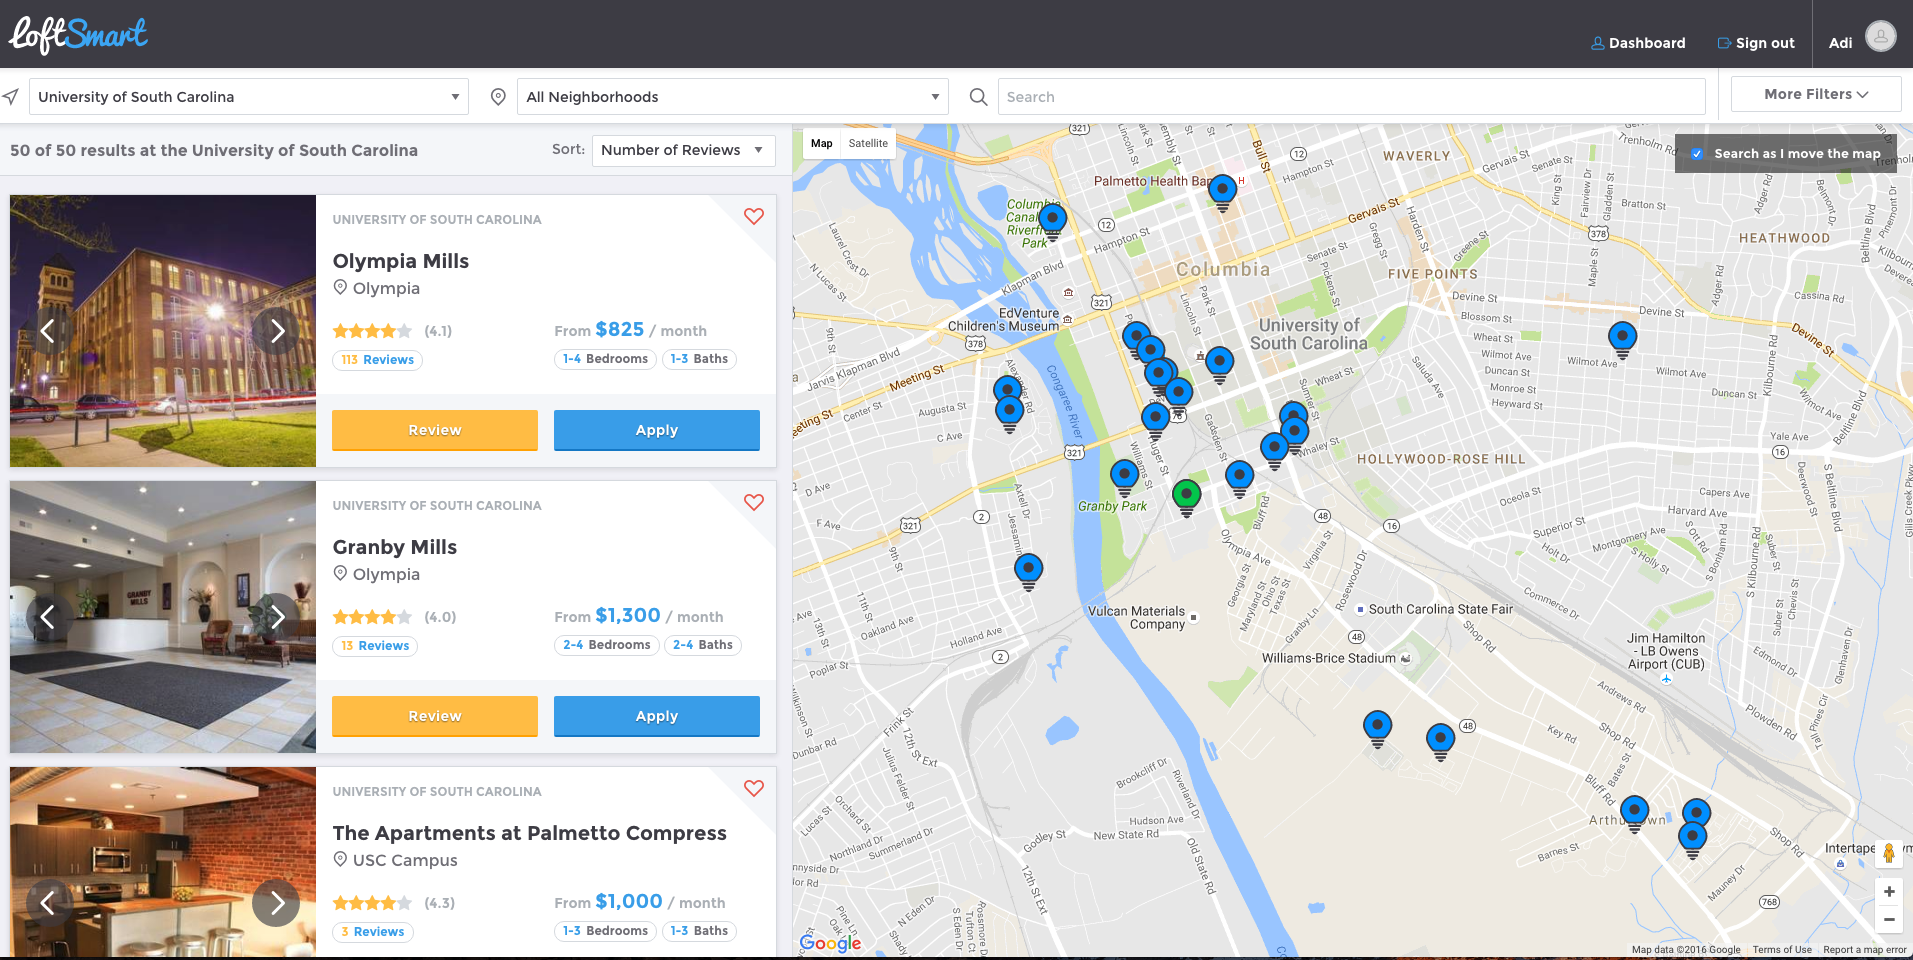1913x960 pixels.
Task: Zoom out on the map
Action: click(1889, 919)
